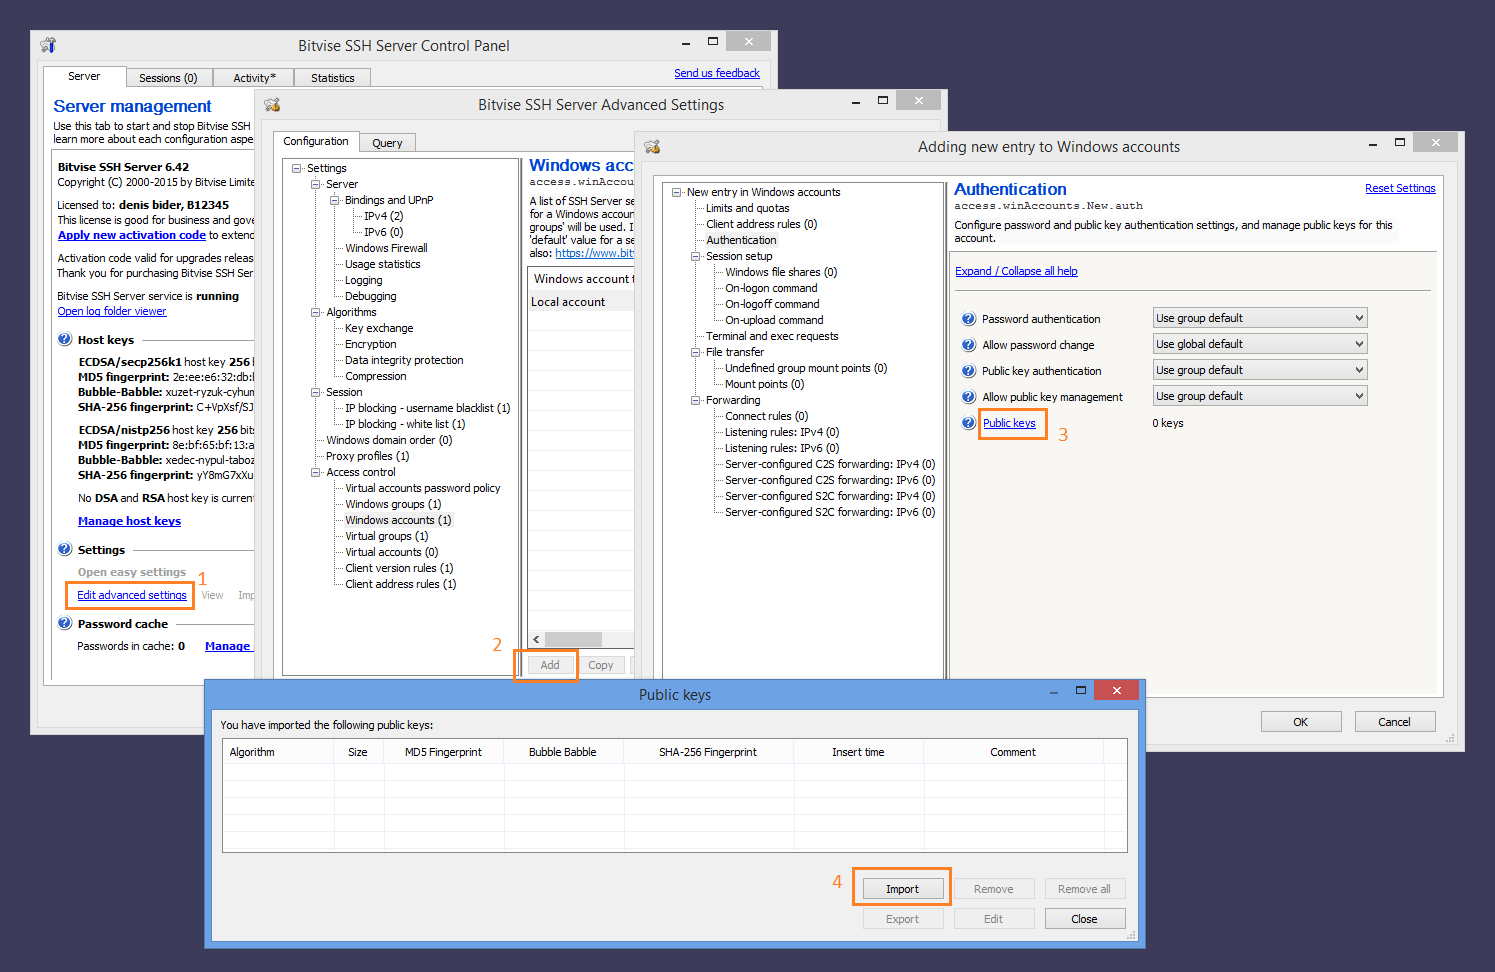Click help icon beside Password cache heading
The width and height of the screenshot is (1495, 972).
(65, 624)
